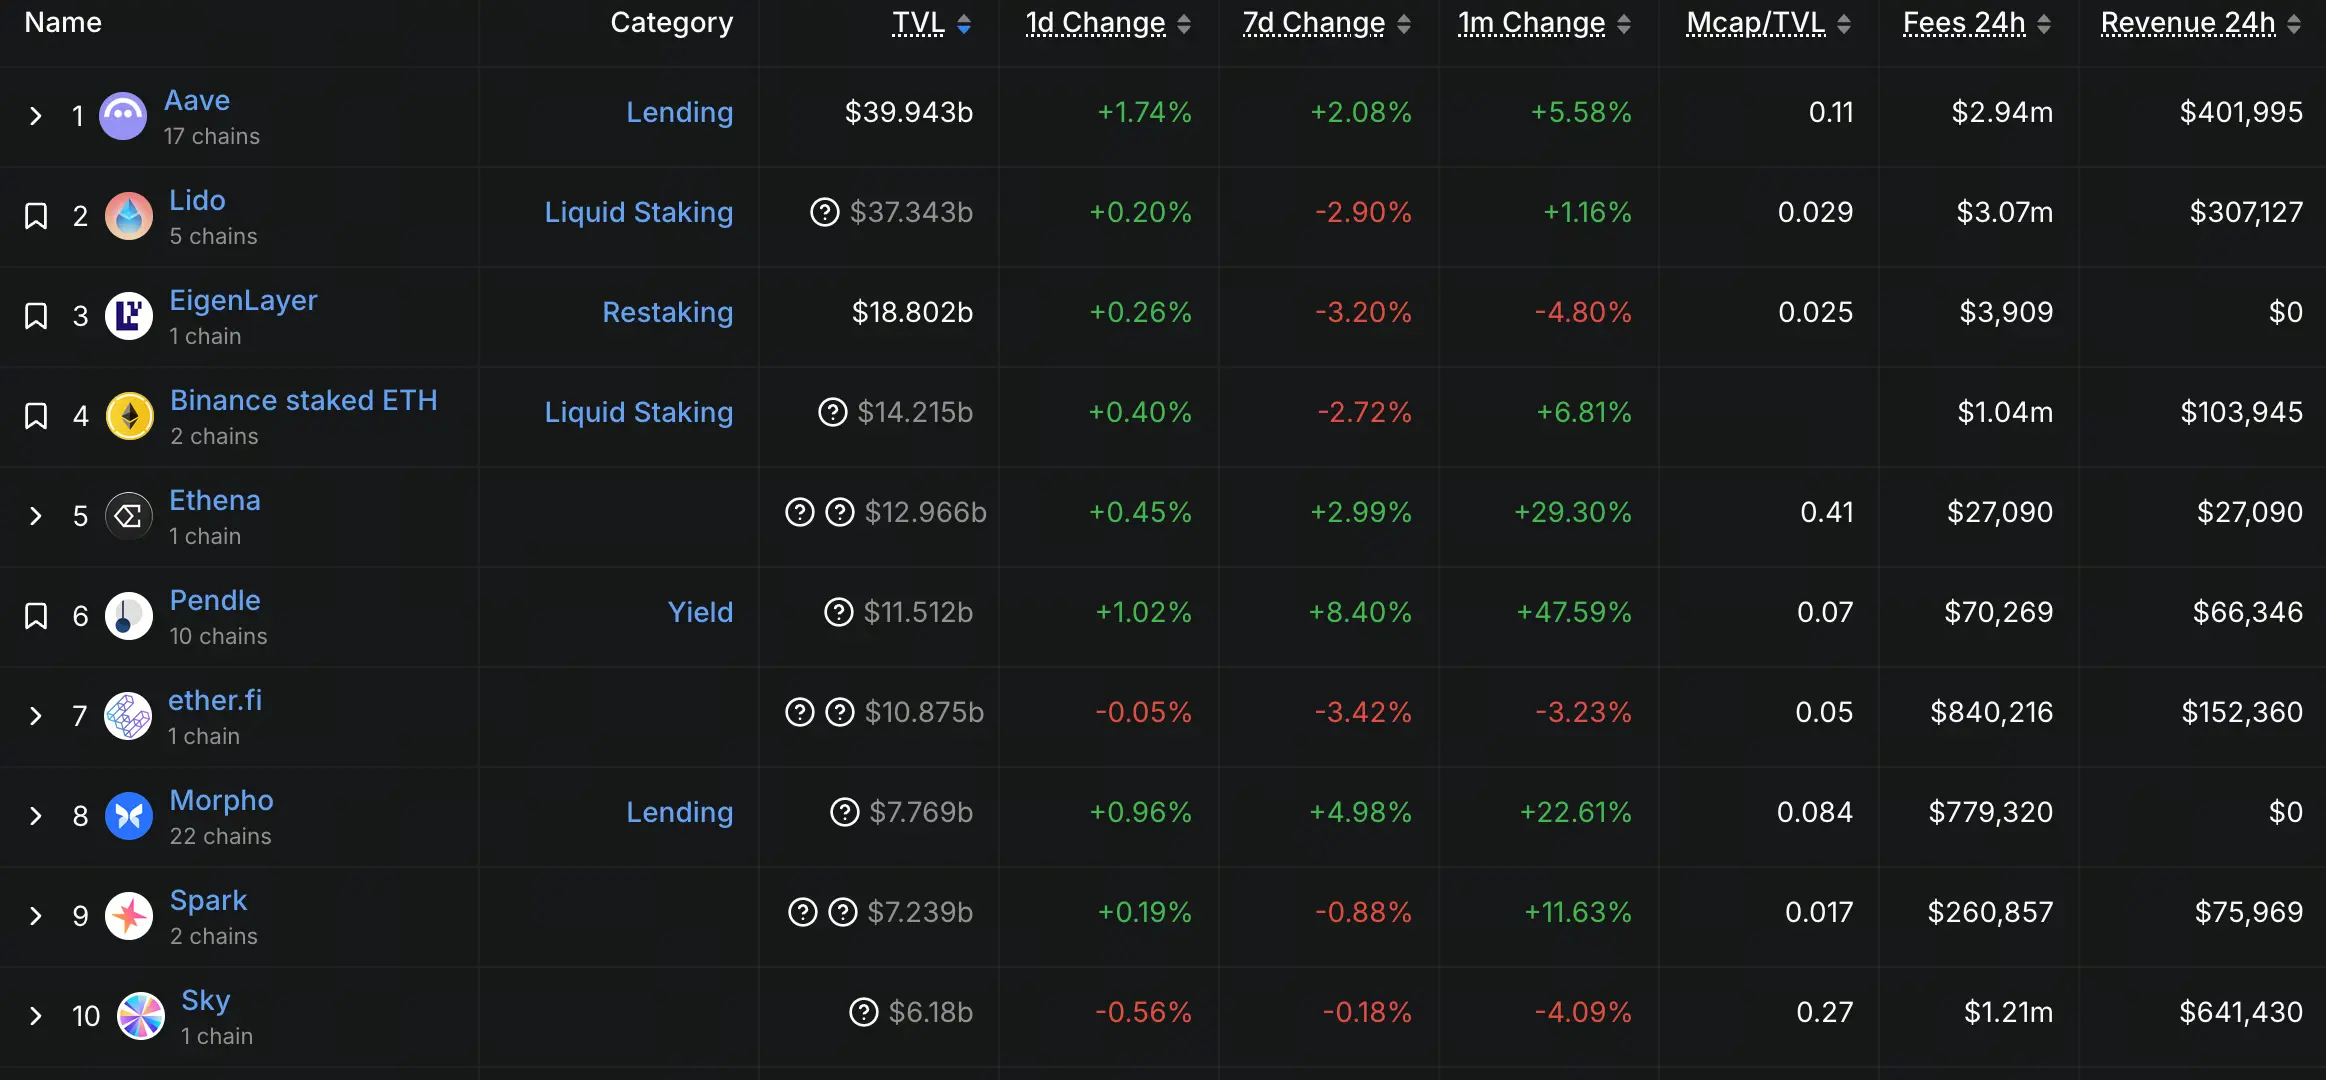Click the ether.fi protocol logo

click(128, 716)
